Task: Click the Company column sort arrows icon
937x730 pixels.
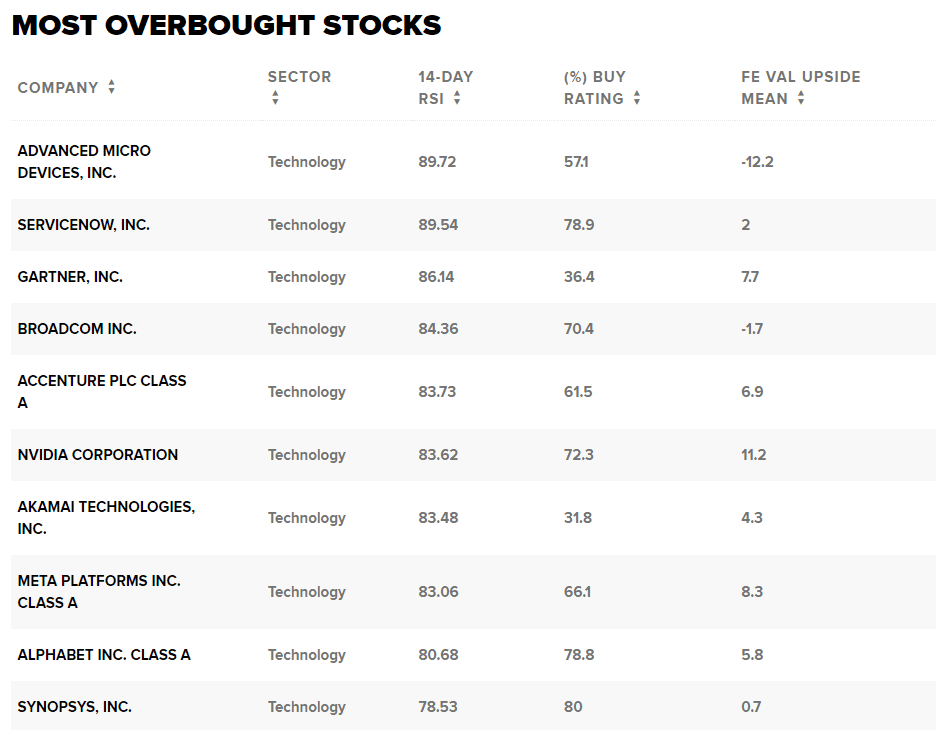Action: point(111,88)
